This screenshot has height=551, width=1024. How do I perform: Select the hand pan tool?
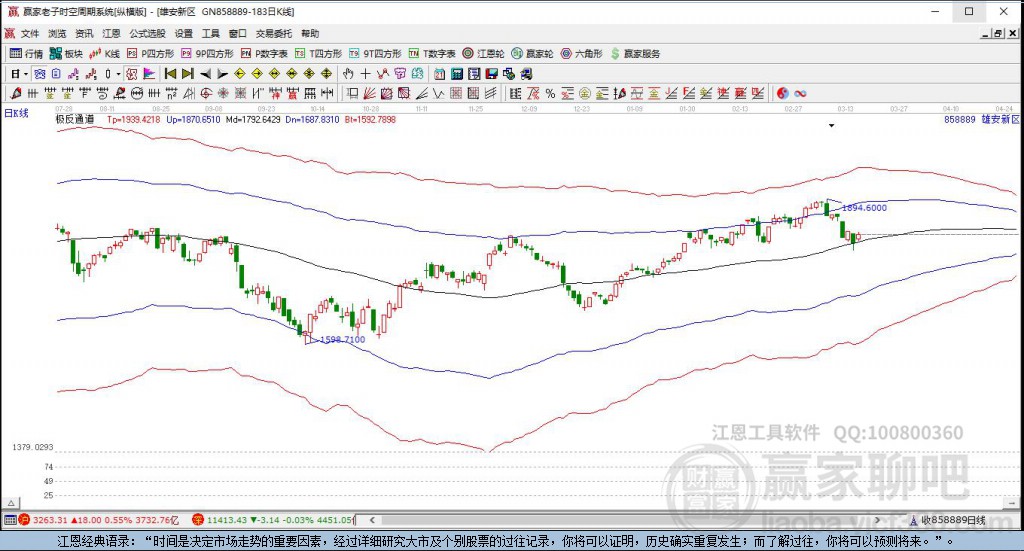348,74
